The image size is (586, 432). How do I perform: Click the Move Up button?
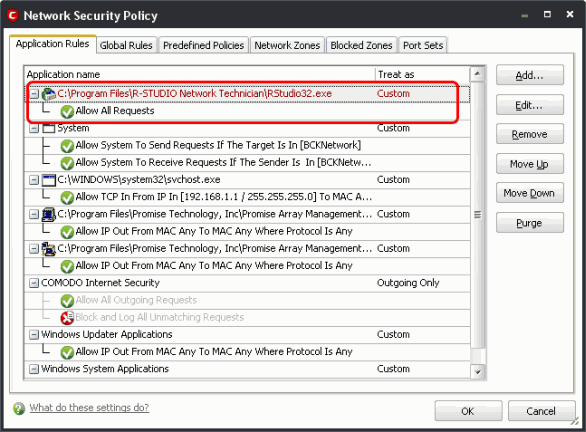coord(530,164)
